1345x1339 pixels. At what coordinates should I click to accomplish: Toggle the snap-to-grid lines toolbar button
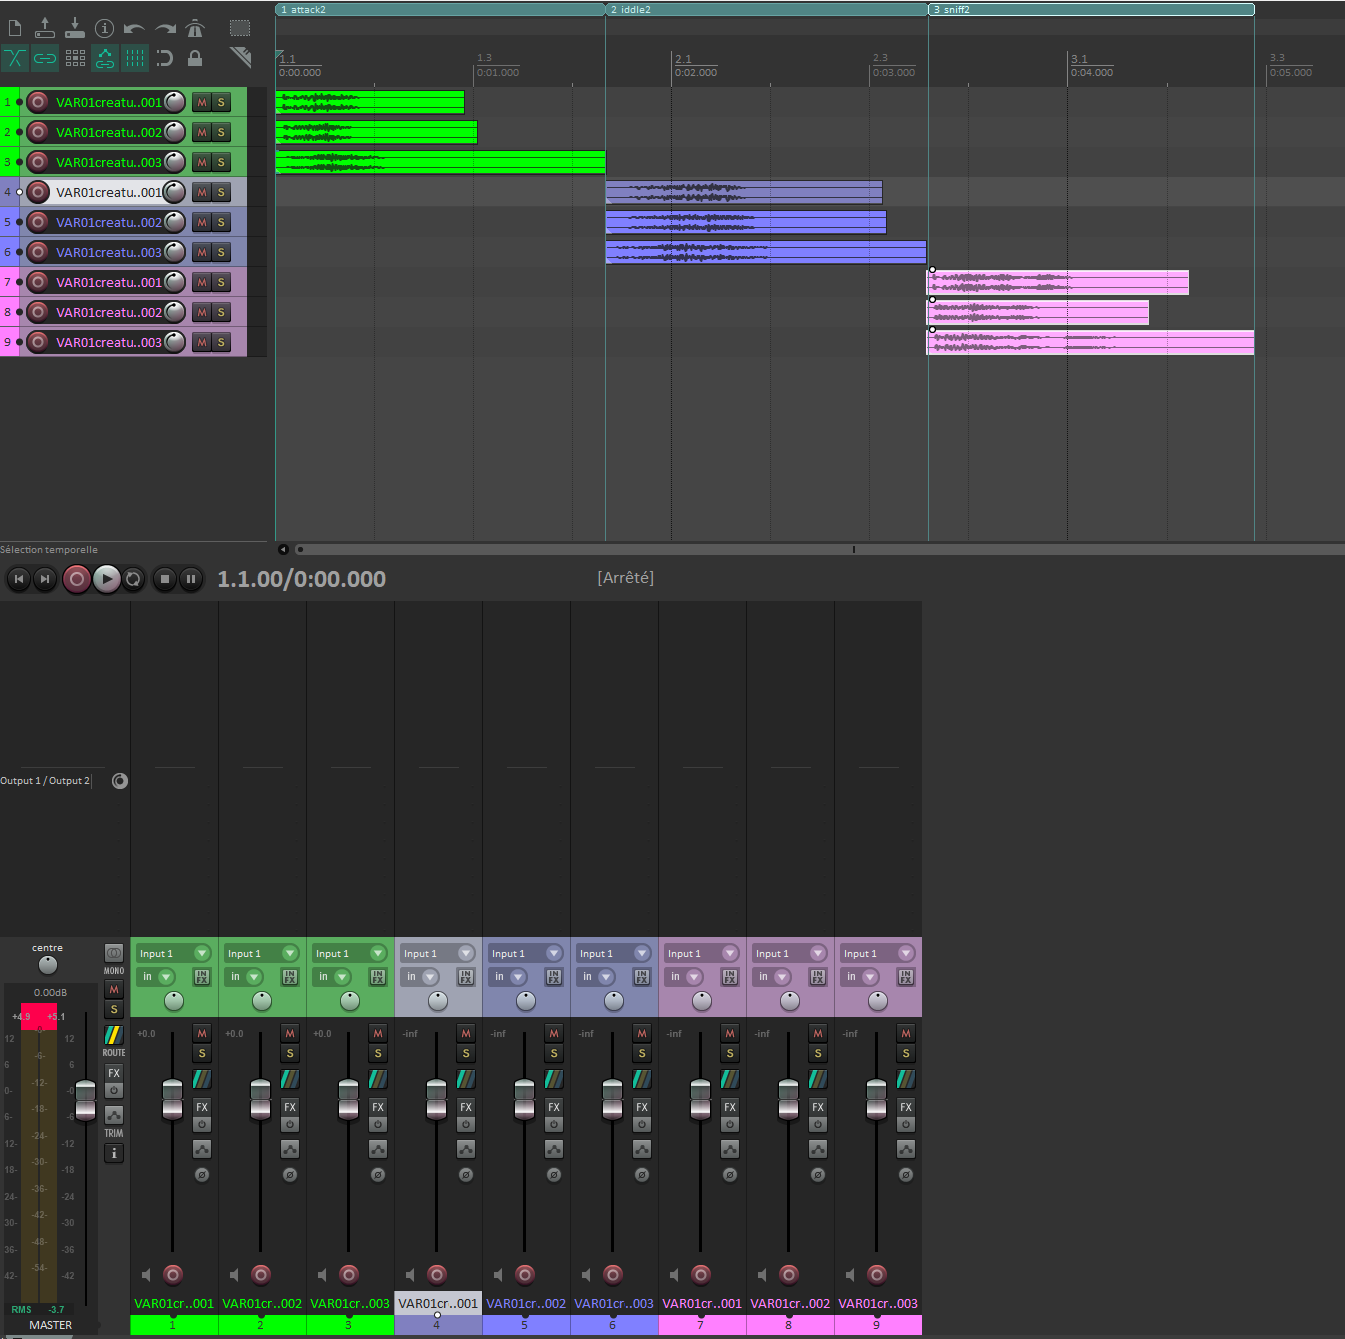point(135,58)
